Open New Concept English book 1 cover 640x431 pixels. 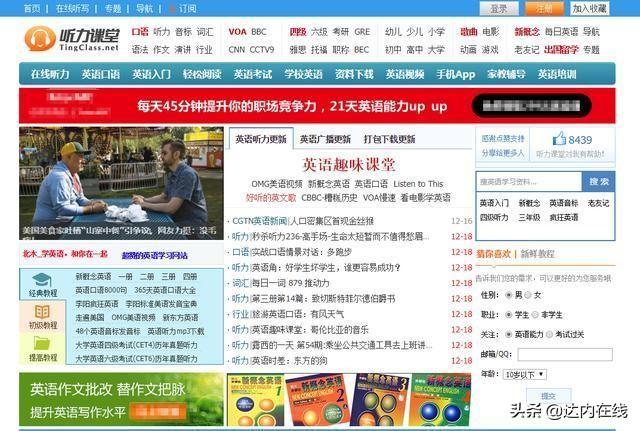(x=256, y=400)
